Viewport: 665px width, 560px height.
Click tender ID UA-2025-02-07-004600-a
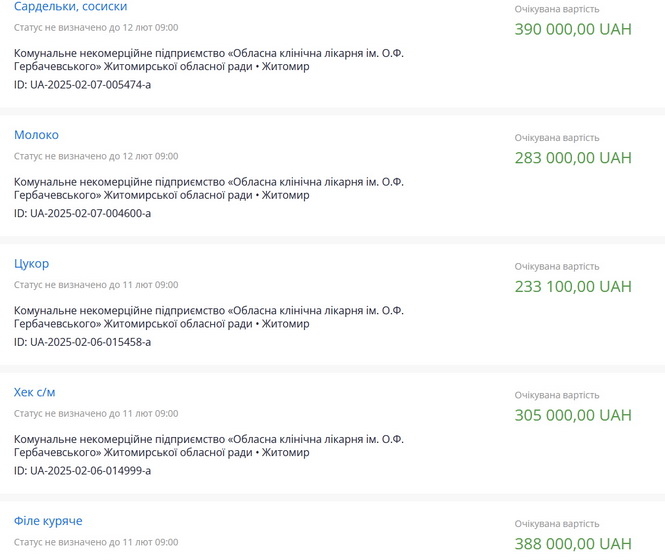coord(82,213)
